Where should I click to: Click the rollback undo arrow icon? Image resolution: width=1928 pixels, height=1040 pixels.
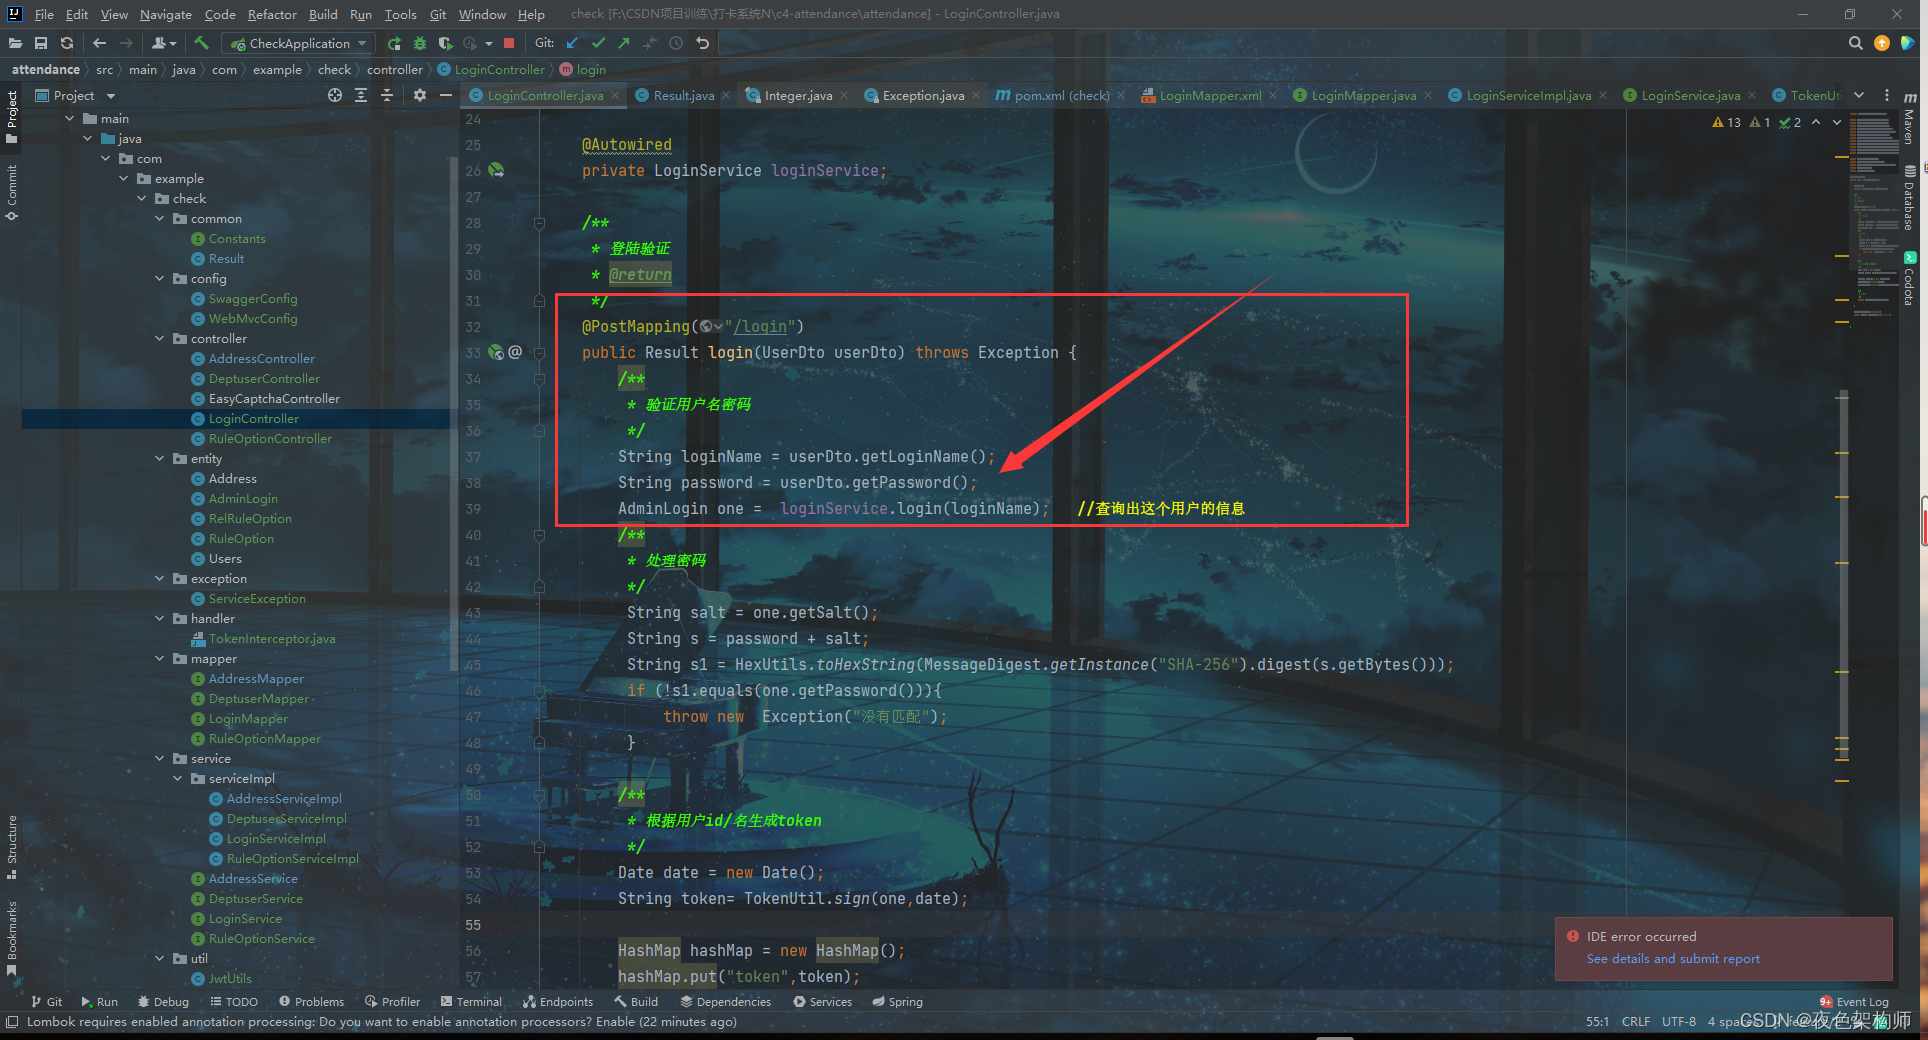point(703,43)
